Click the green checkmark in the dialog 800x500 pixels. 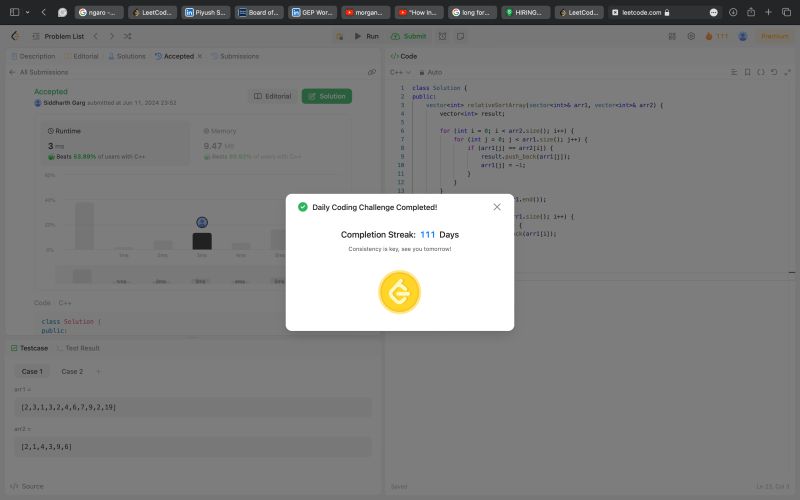[303, 207]
